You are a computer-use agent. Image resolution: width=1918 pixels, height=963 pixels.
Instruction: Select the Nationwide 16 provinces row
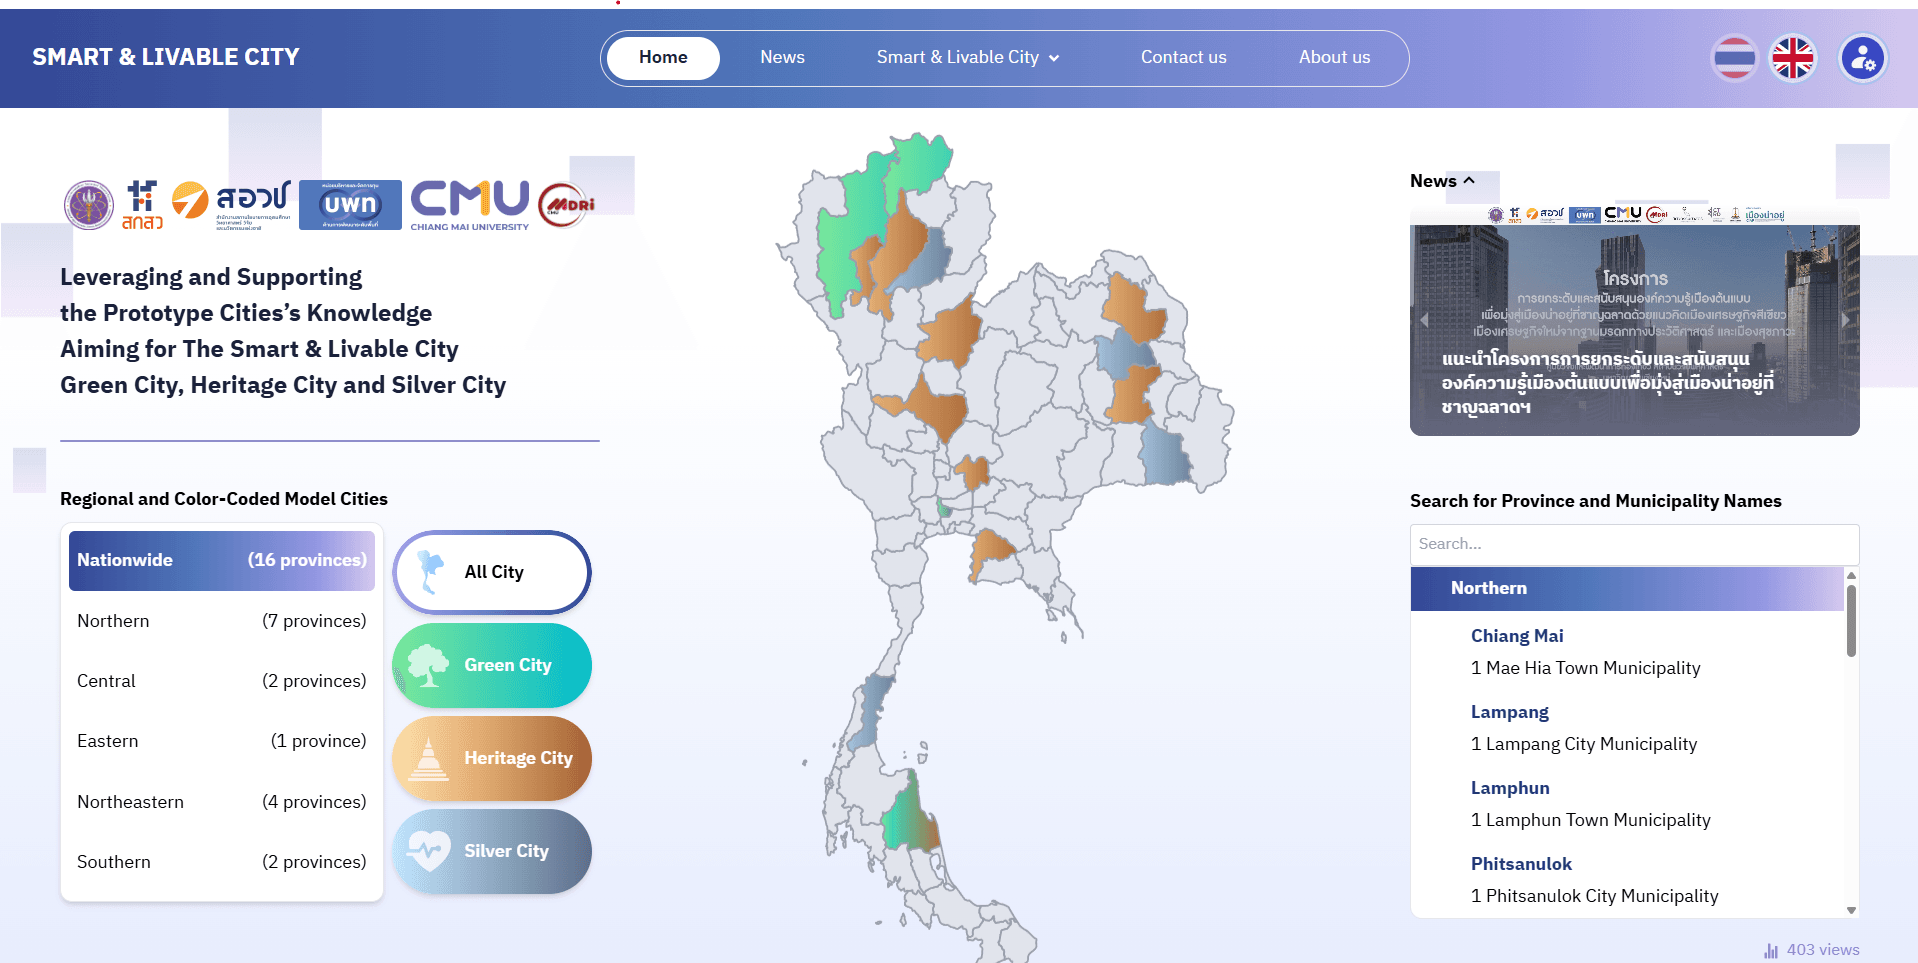(x=222, y=561)
